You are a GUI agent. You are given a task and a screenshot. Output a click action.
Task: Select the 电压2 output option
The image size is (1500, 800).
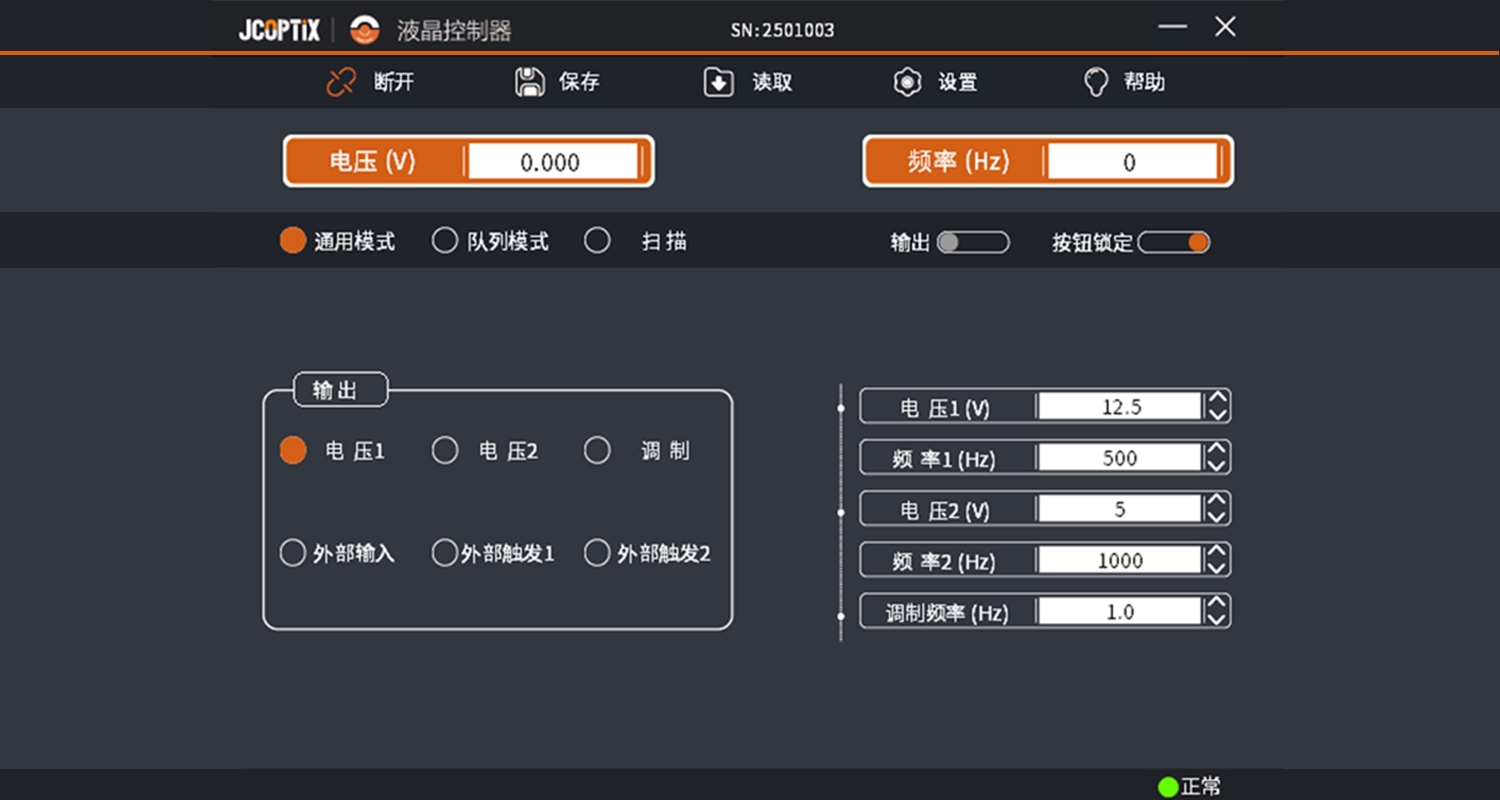coord(445,451)
